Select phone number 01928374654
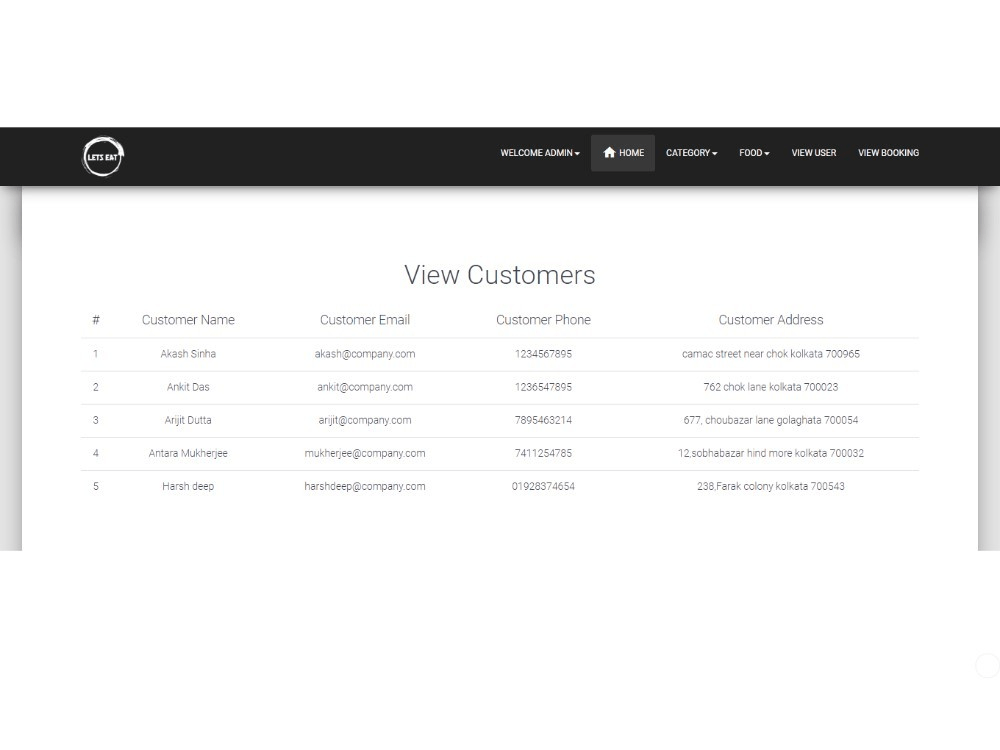This screenshot has width=1000, height=750. [543, 486]
